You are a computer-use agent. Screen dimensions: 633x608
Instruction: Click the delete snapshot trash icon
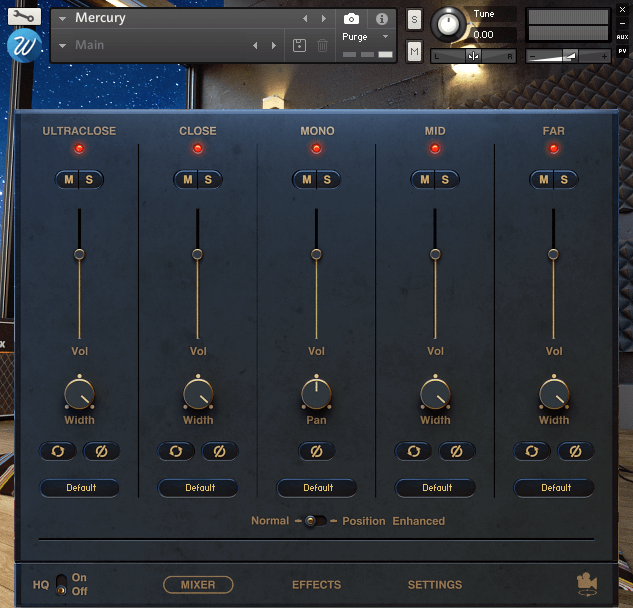pos(322,45)
